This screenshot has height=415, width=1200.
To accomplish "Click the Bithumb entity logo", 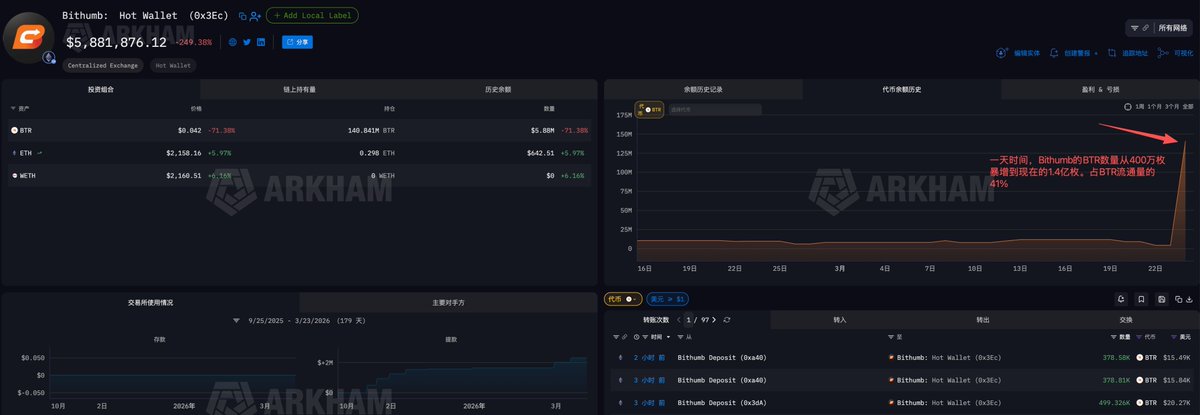I will pos(30,37).
